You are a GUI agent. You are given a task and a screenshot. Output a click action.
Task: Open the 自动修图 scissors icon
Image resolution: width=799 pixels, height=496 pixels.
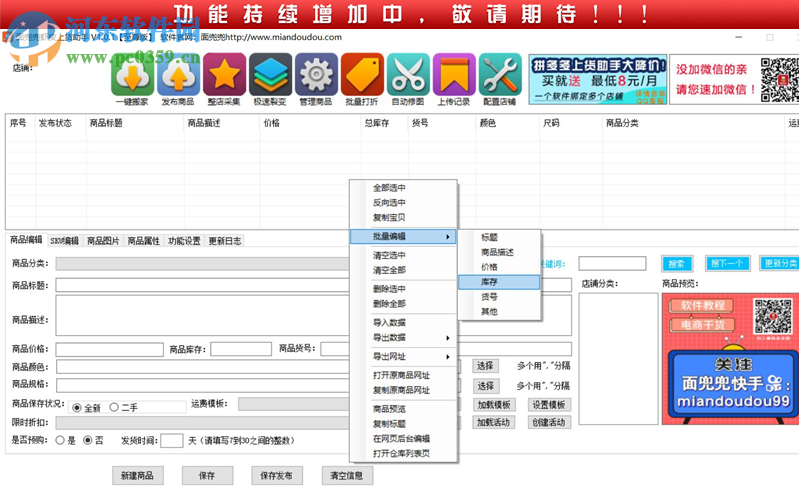408,74
